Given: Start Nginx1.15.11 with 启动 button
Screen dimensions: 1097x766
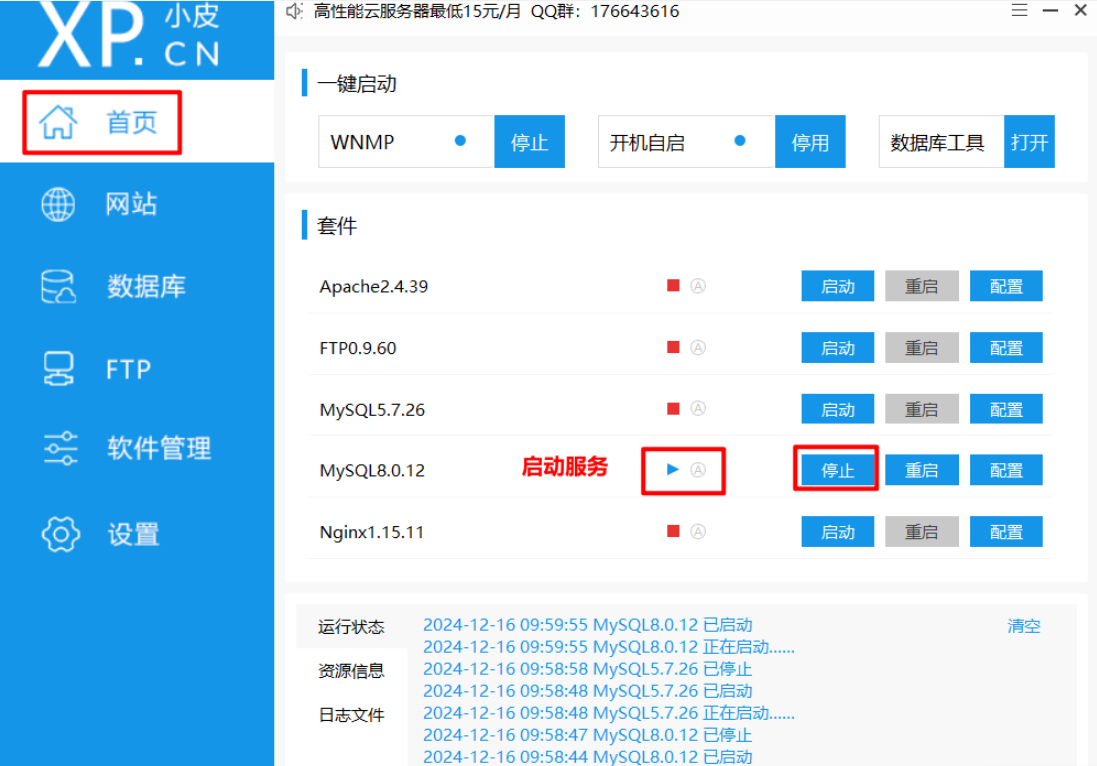Looking at the screenshot, I should pyautogui.click(x=837, y=532).
